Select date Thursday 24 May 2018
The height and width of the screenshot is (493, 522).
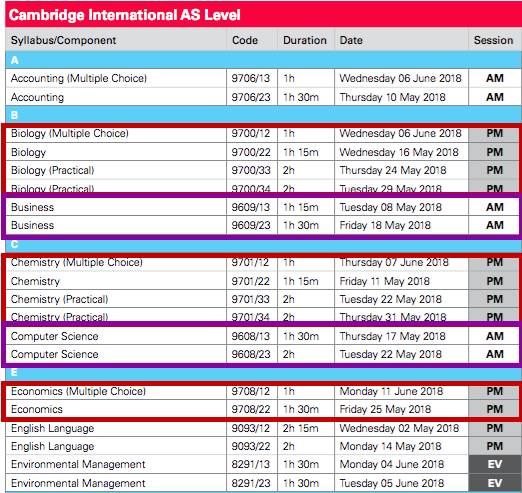click(393, 170)
